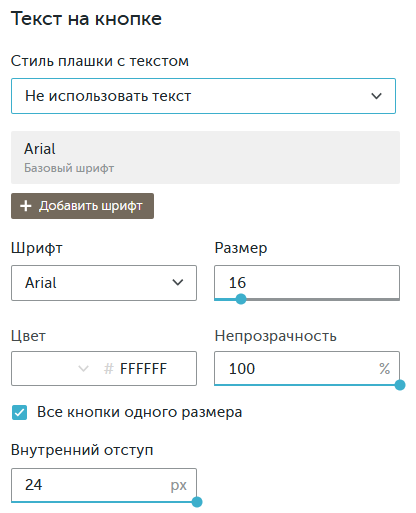Select the Arial 'Базовый шрифт' entry
The image size is (416, 513).
coord(205,157)
